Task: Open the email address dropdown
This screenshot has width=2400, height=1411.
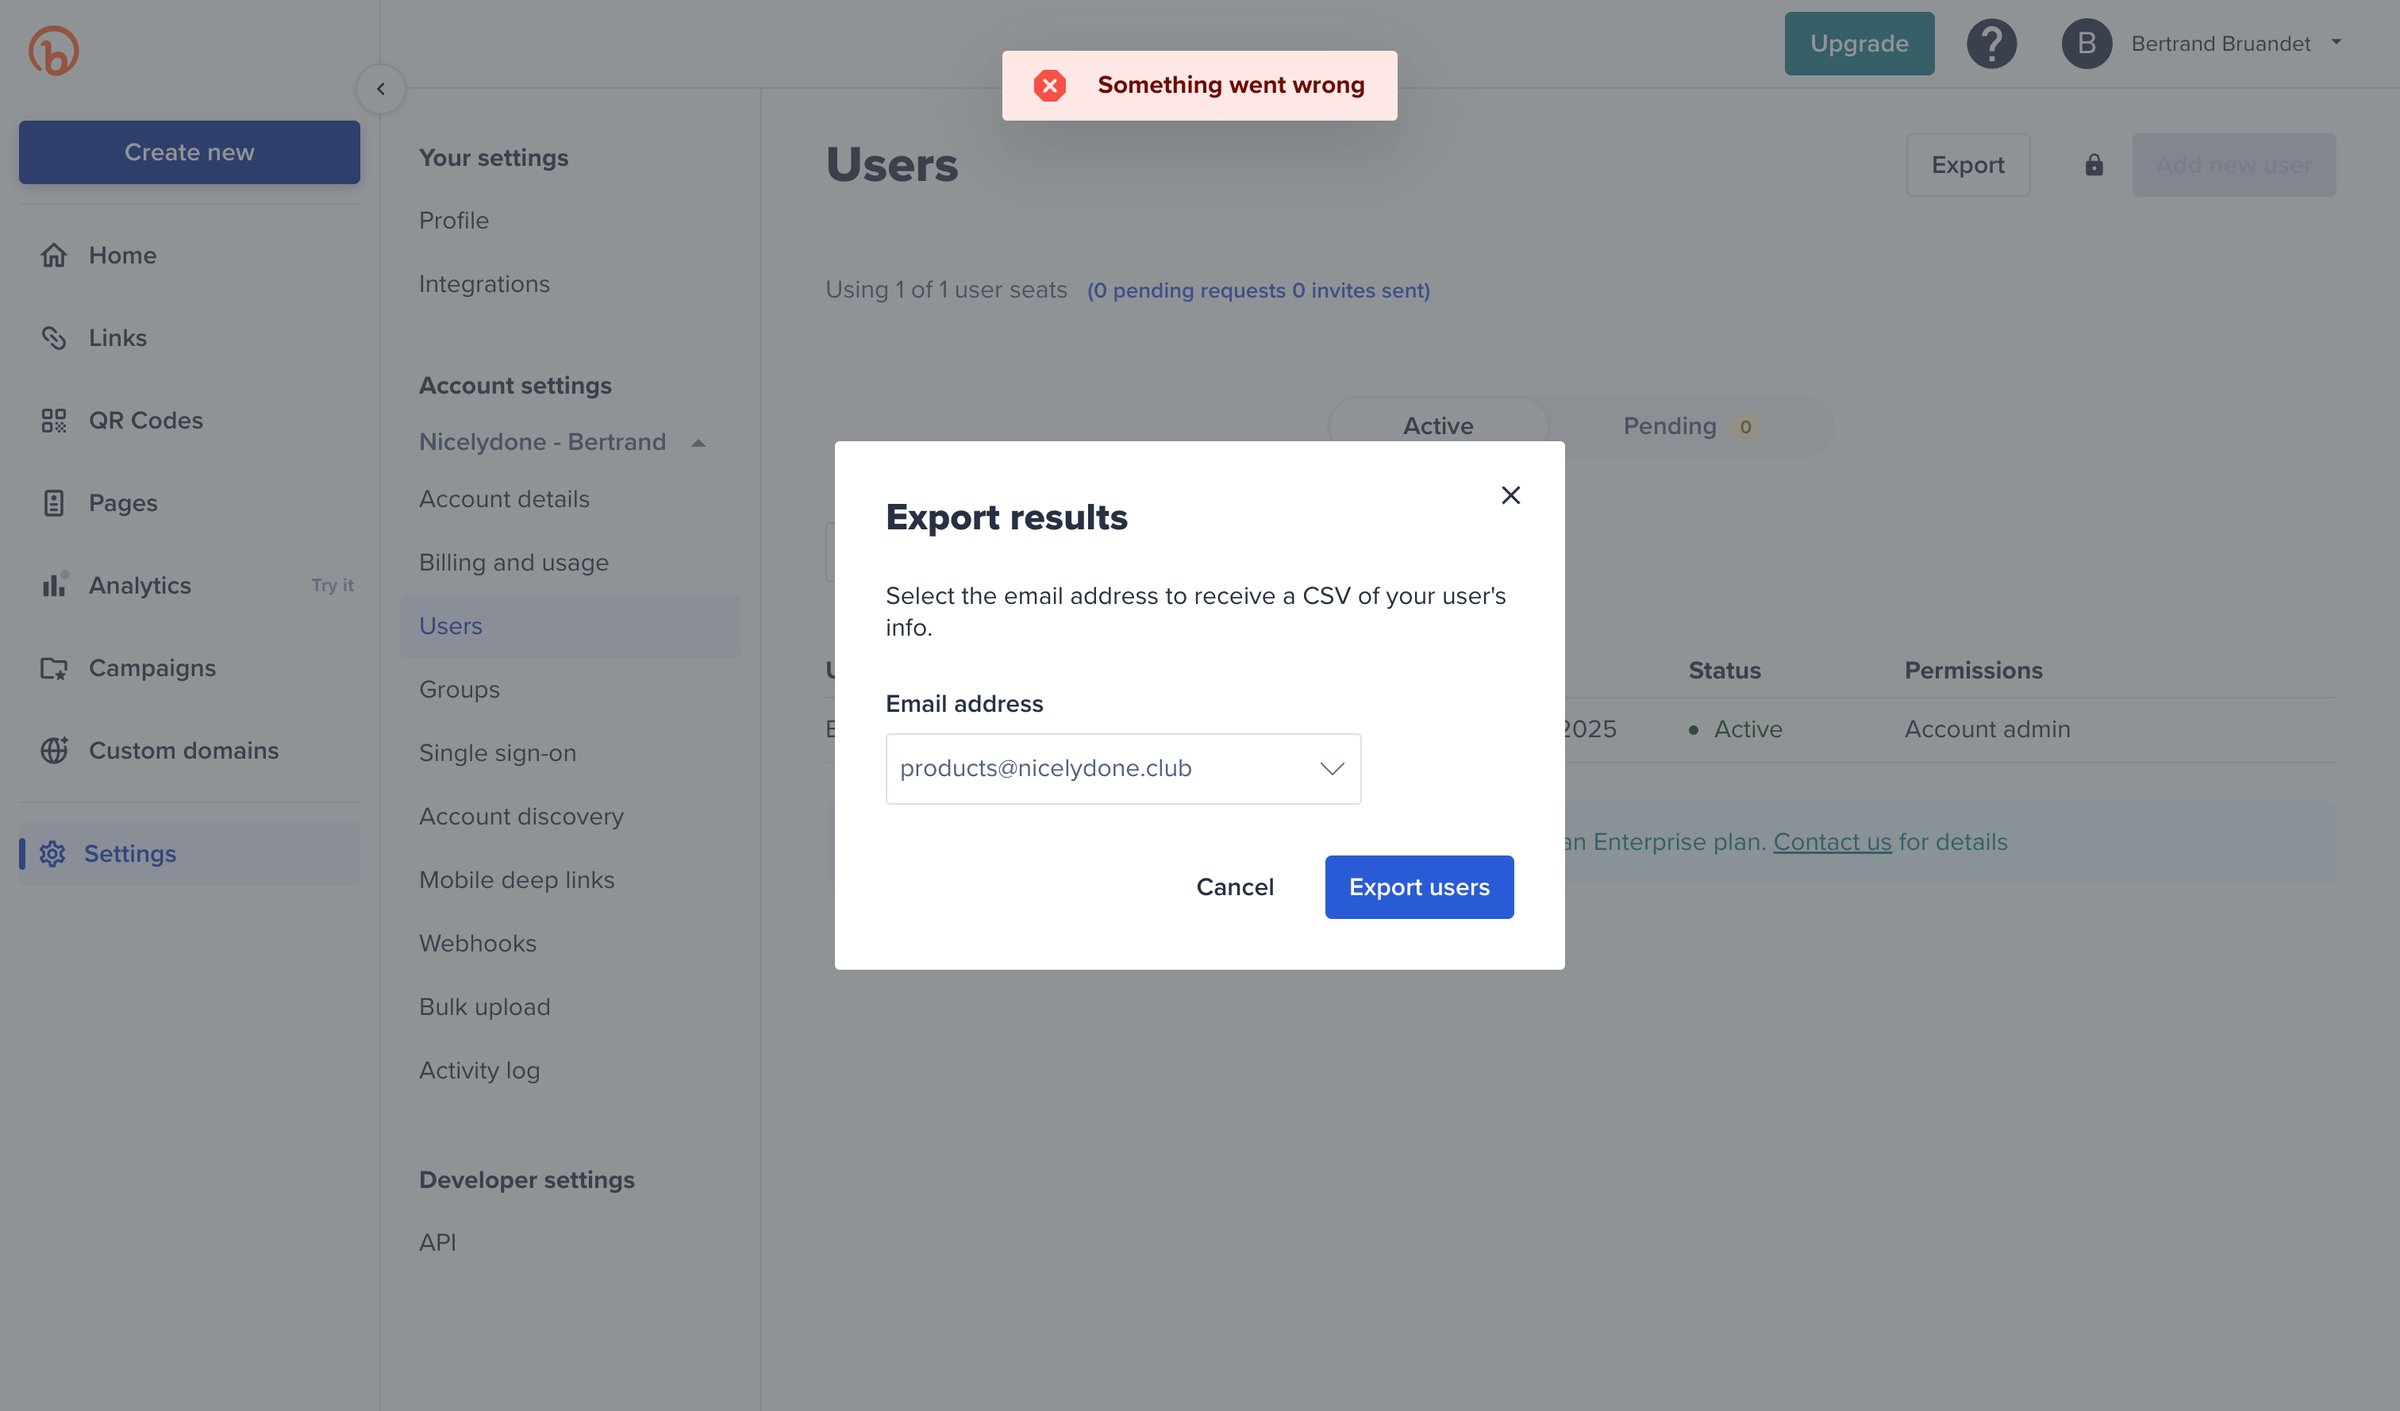Action: pos(1123,768)
